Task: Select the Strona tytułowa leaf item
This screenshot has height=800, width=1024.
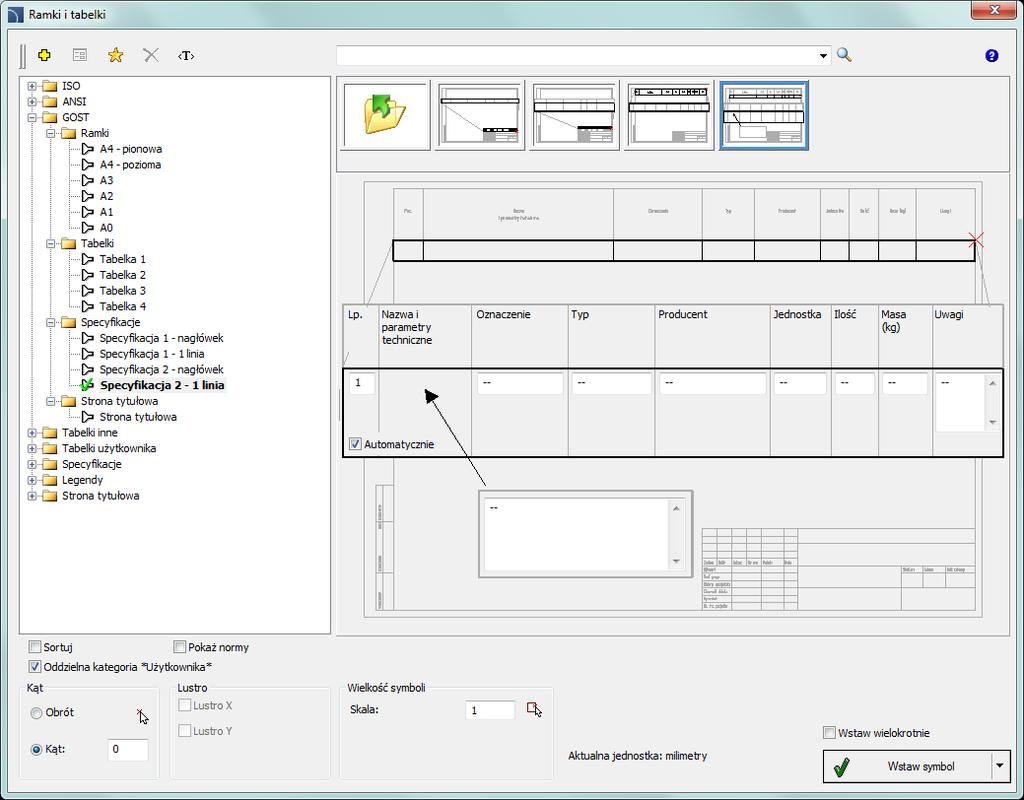Action: [x=138, y=417]
